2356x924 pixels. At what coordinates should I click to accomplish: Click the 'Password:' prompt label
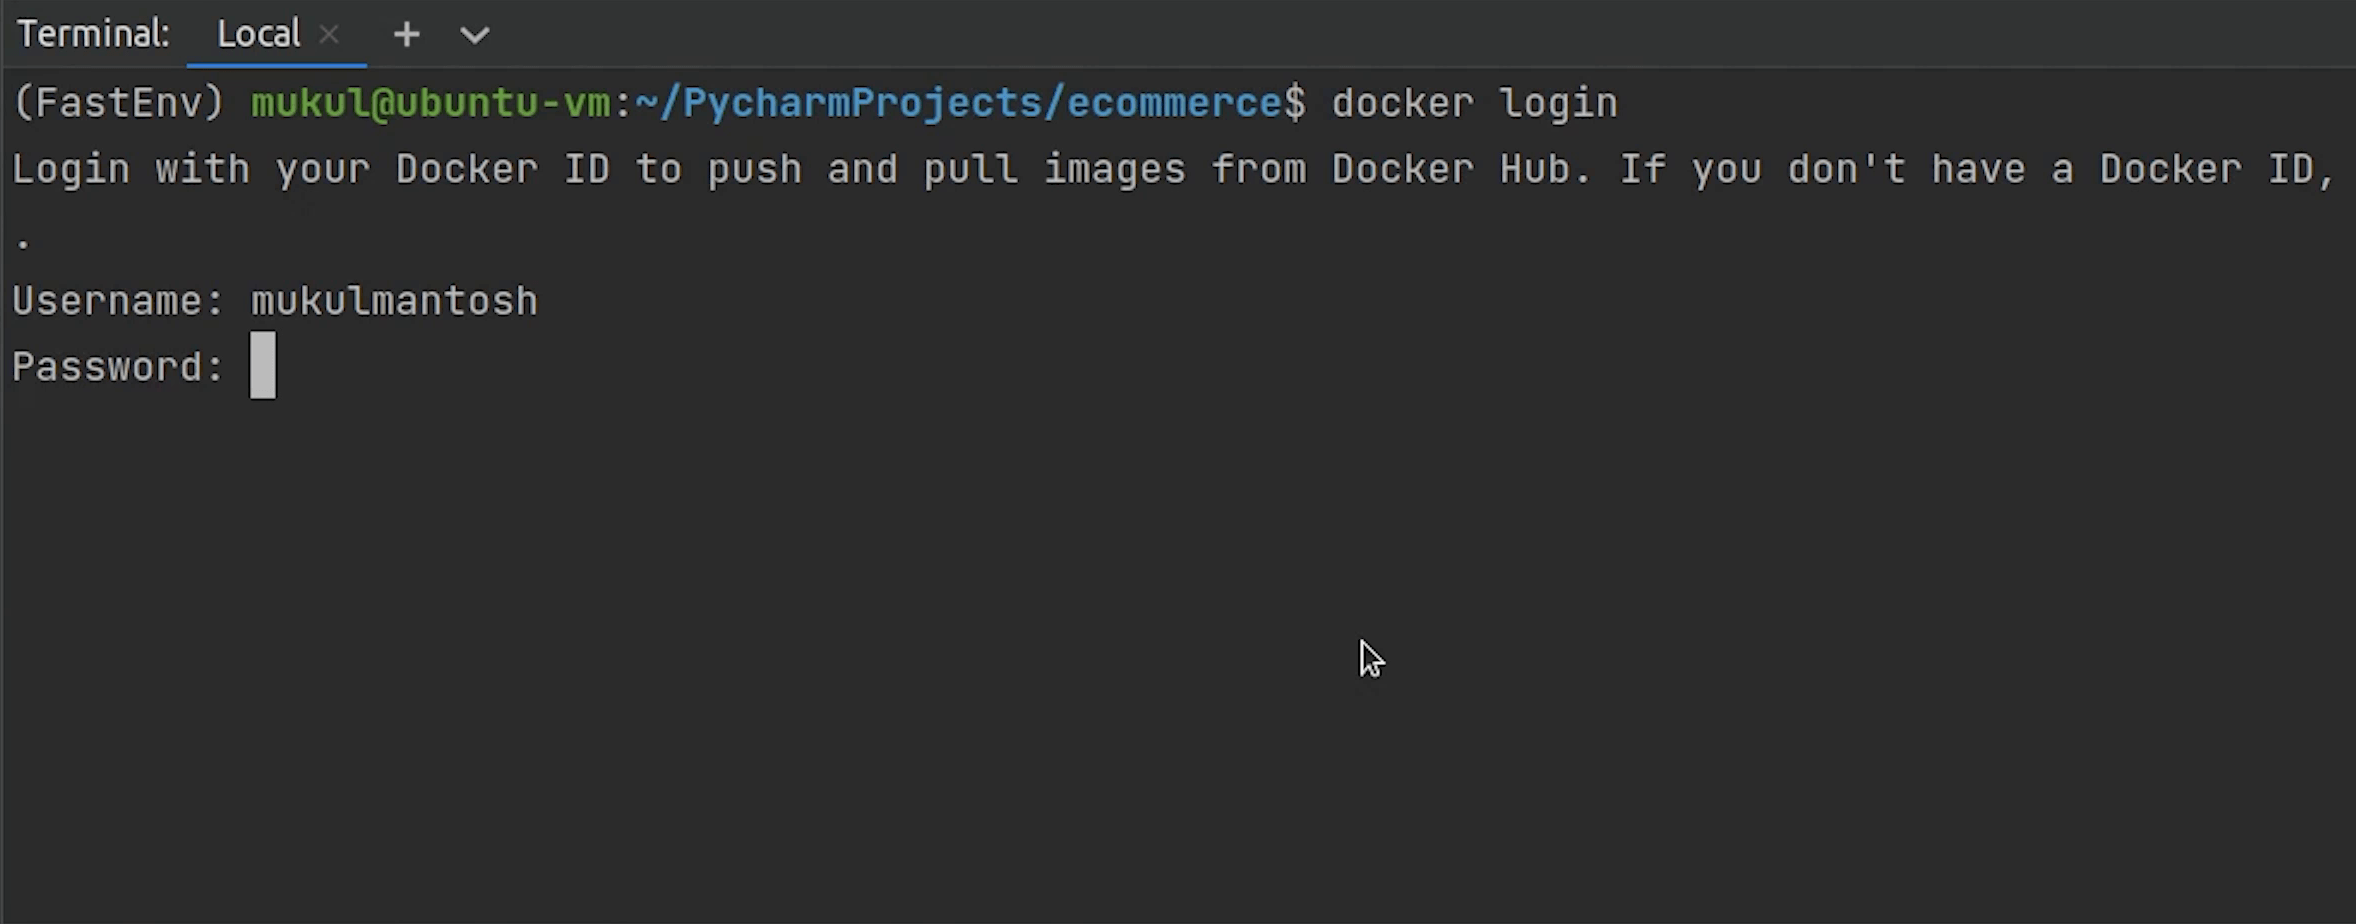(118, 367)
